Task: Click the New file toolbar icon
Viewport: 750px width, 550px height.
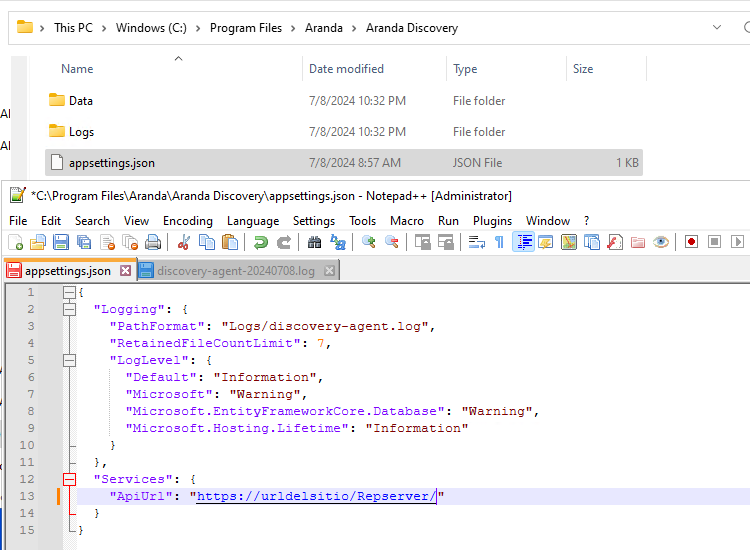Action: (x=15, y=242)
